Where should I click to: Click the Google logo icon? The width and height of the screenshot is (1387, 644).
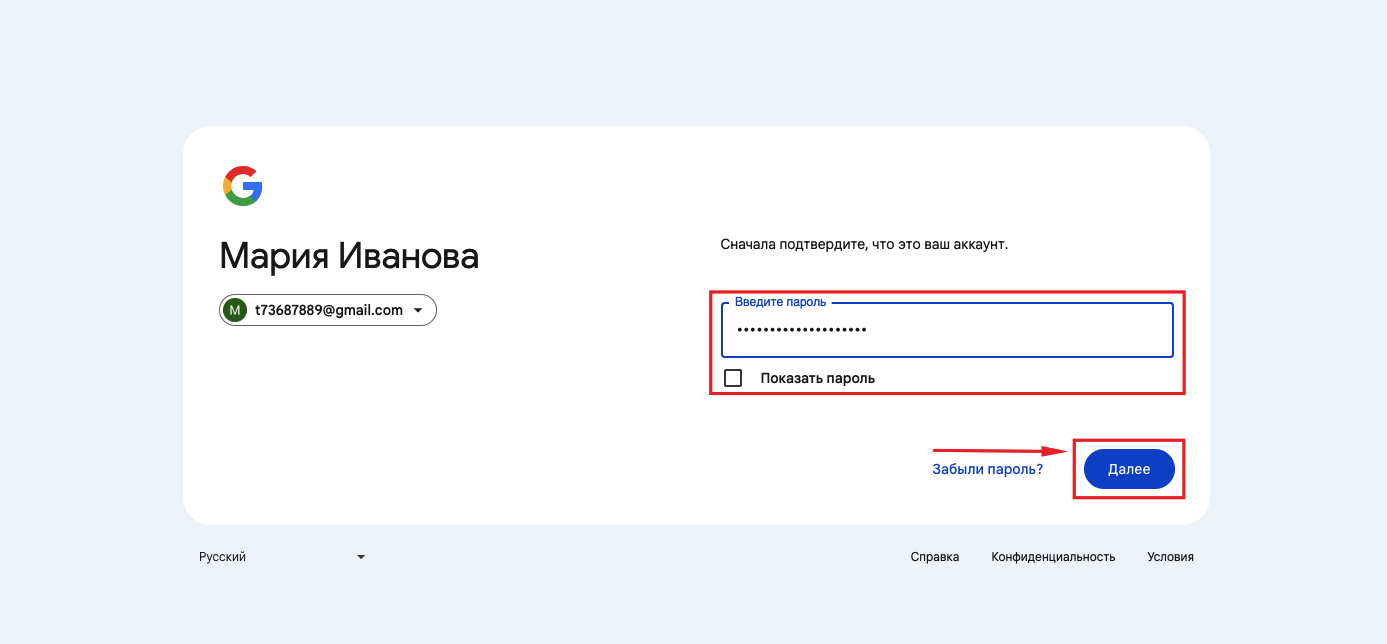tap(242, 187)
